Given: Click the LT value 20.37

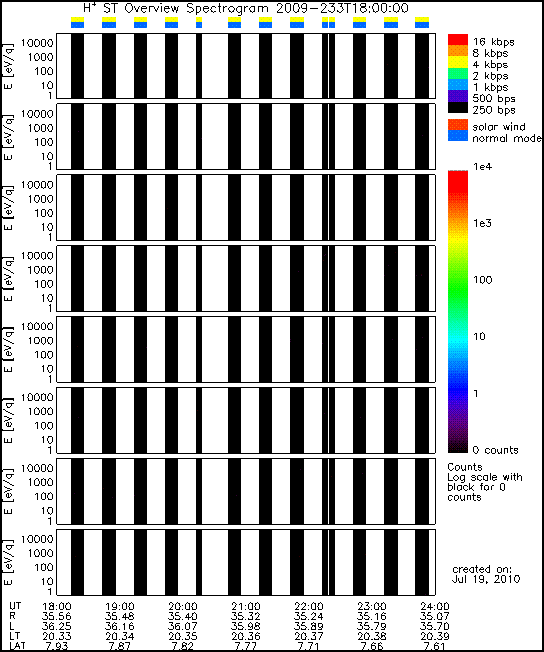Looking at the screenshot, I should (x=309, y=636).
